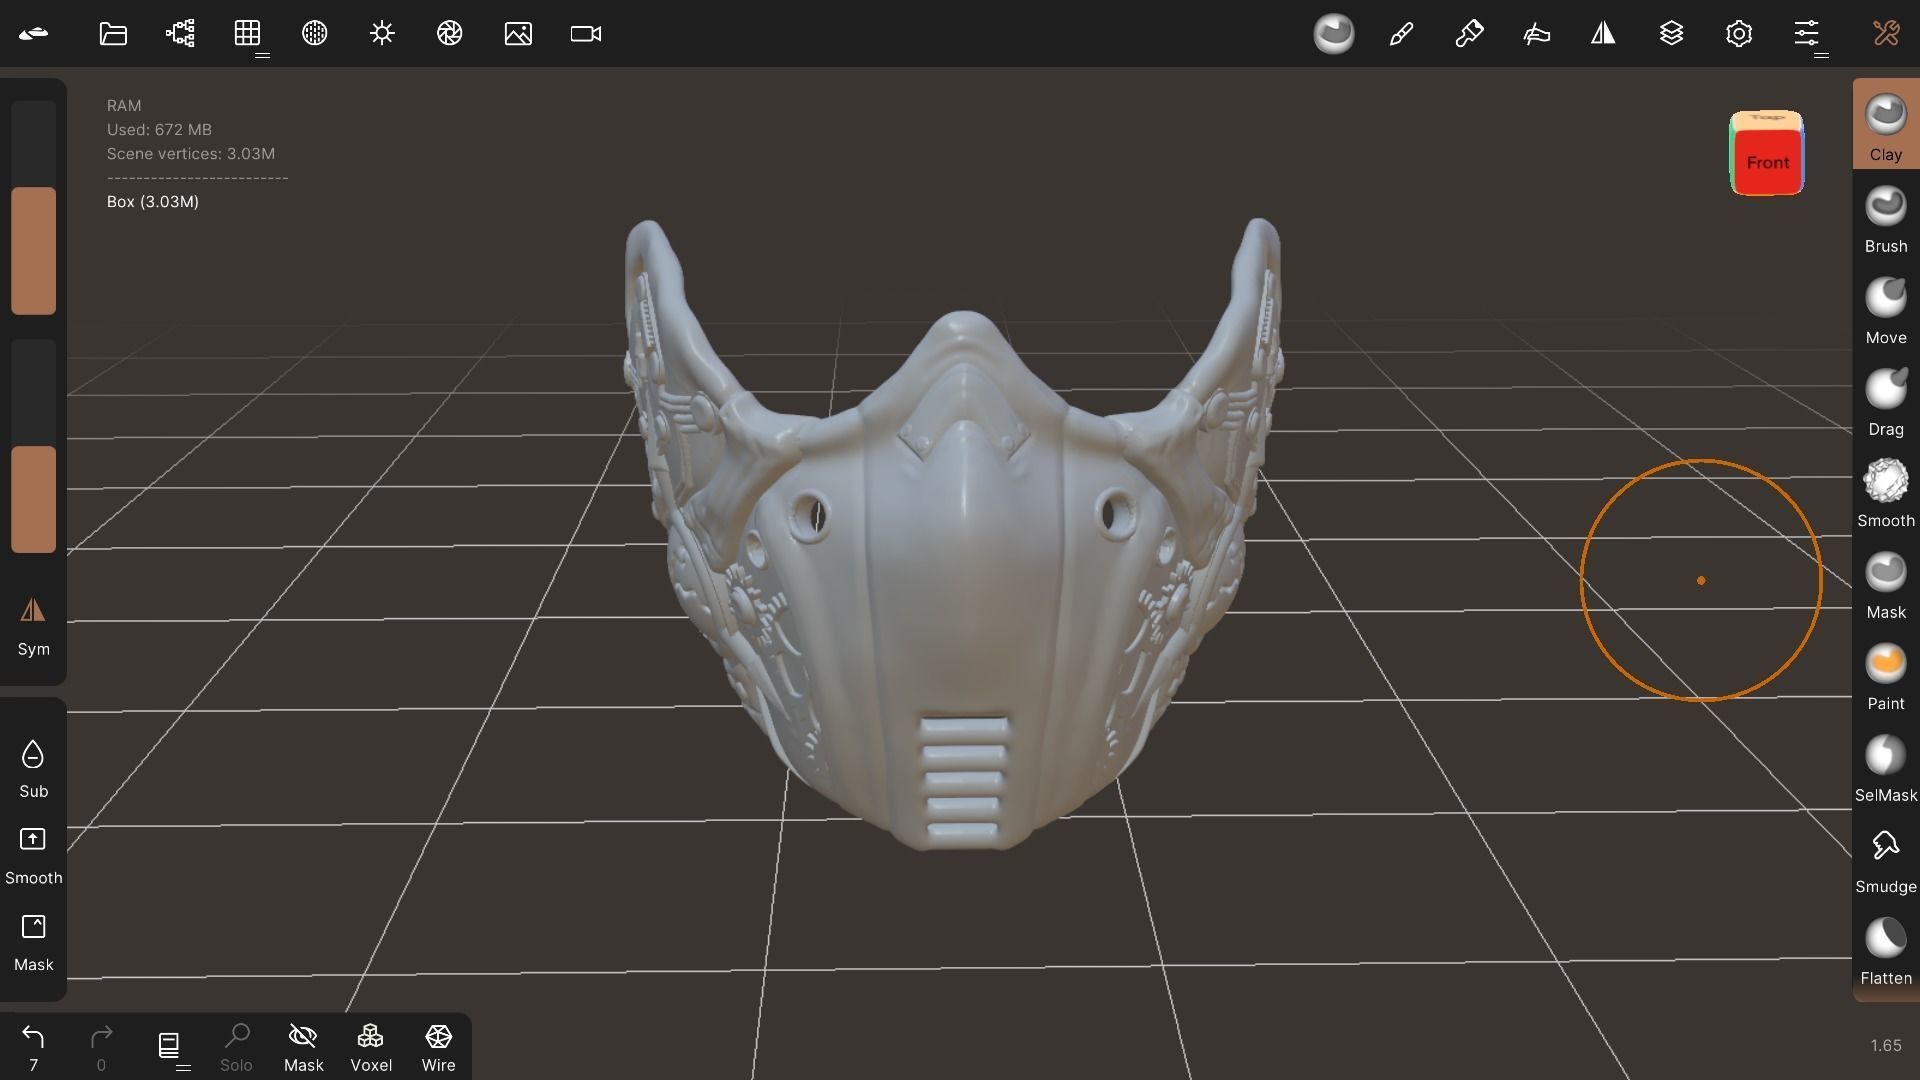Toggle Sym symmetry on left panel
This screenshot has width=1920, height=1080.
click(x=33, y=626)
